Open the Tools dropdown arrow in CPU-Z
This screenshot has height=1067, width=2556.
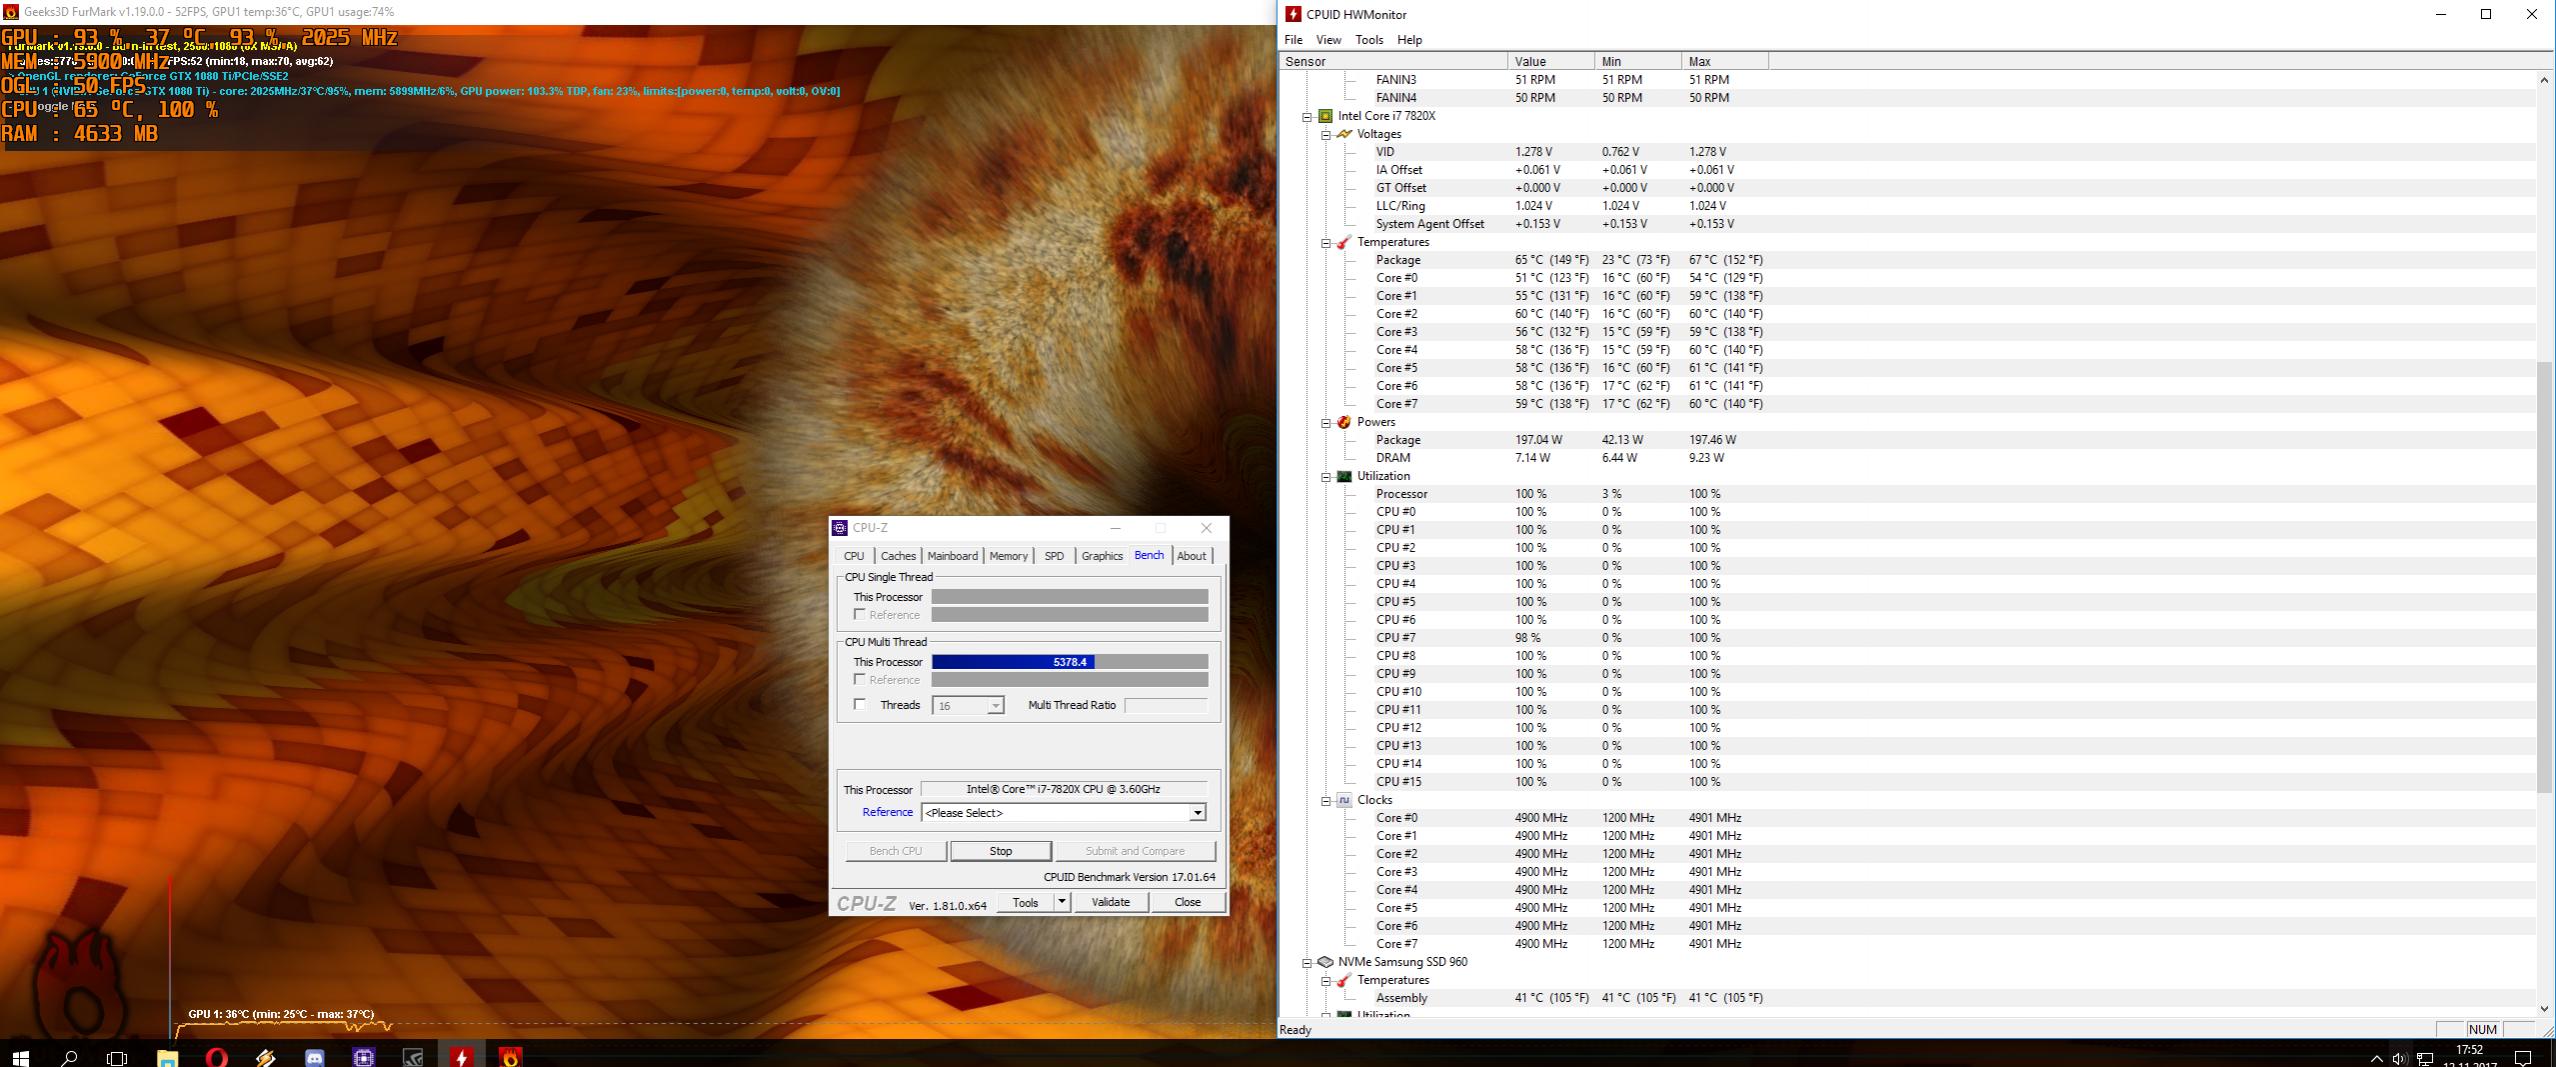[x=1062, y=902]
